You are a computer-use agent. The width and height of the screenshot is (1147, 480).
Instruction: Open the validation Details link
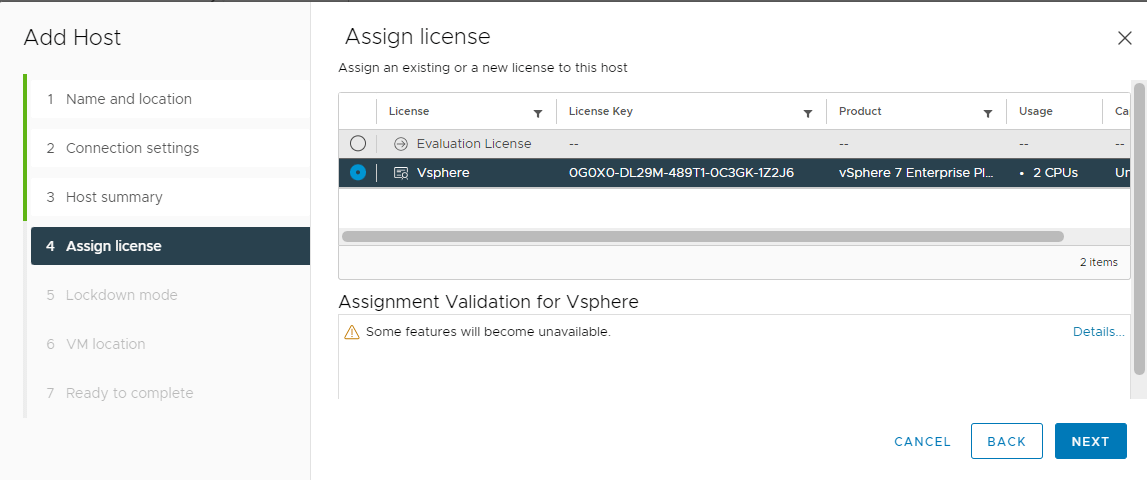[x=1099, y=331]
